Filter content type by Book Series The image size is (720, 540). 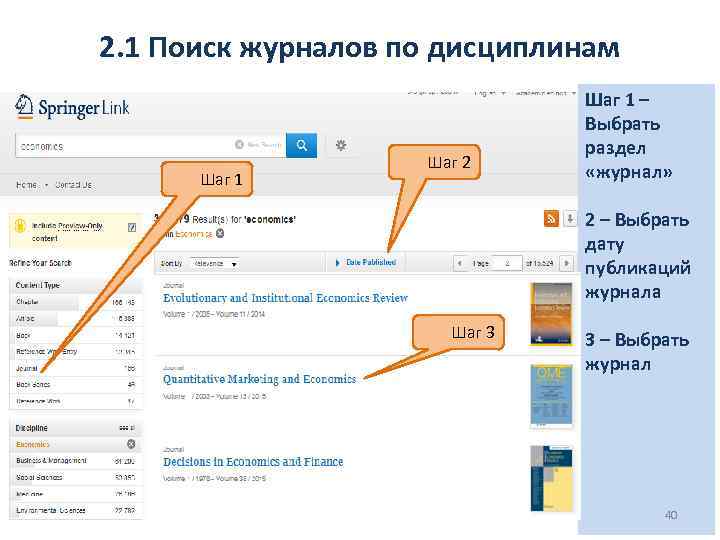(75, 385)
